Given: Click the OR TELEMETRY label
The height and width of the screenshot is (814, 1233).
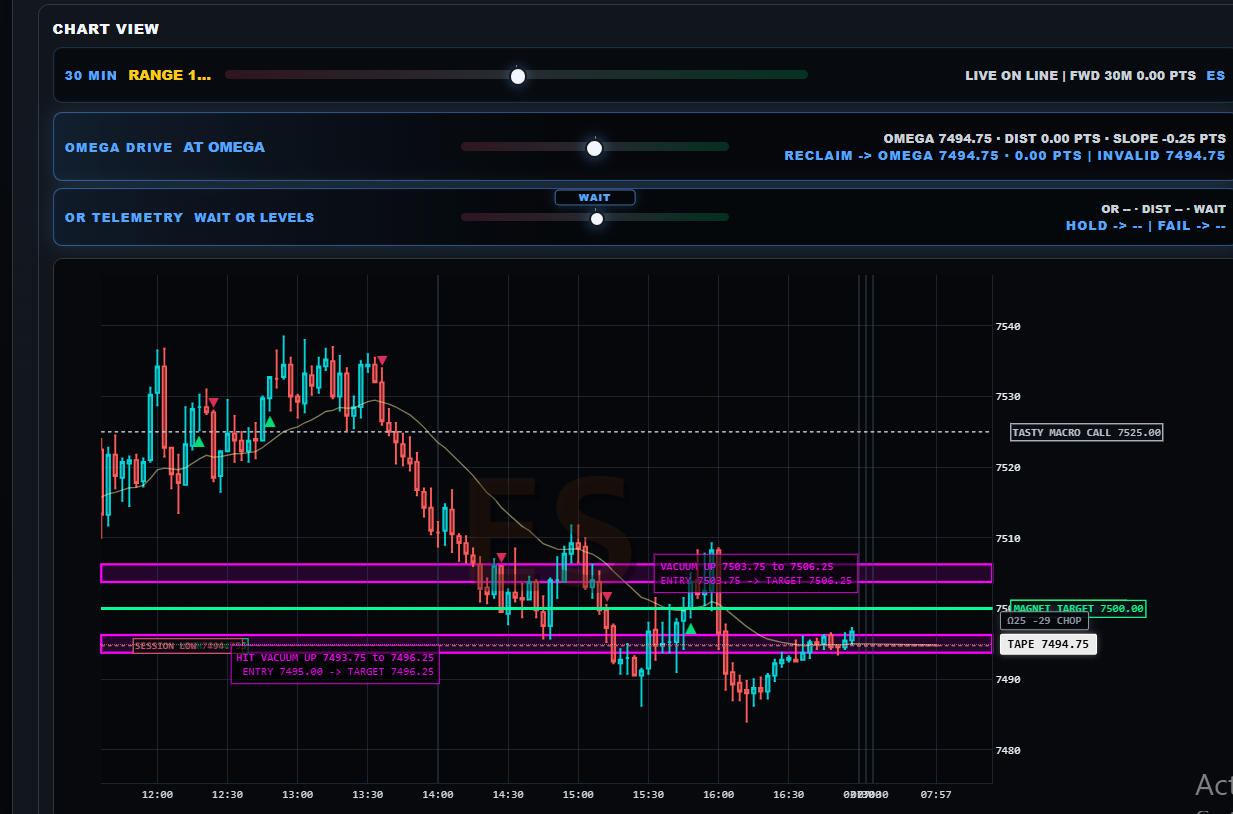Looking at the screenshot, I should click(124, 217).
